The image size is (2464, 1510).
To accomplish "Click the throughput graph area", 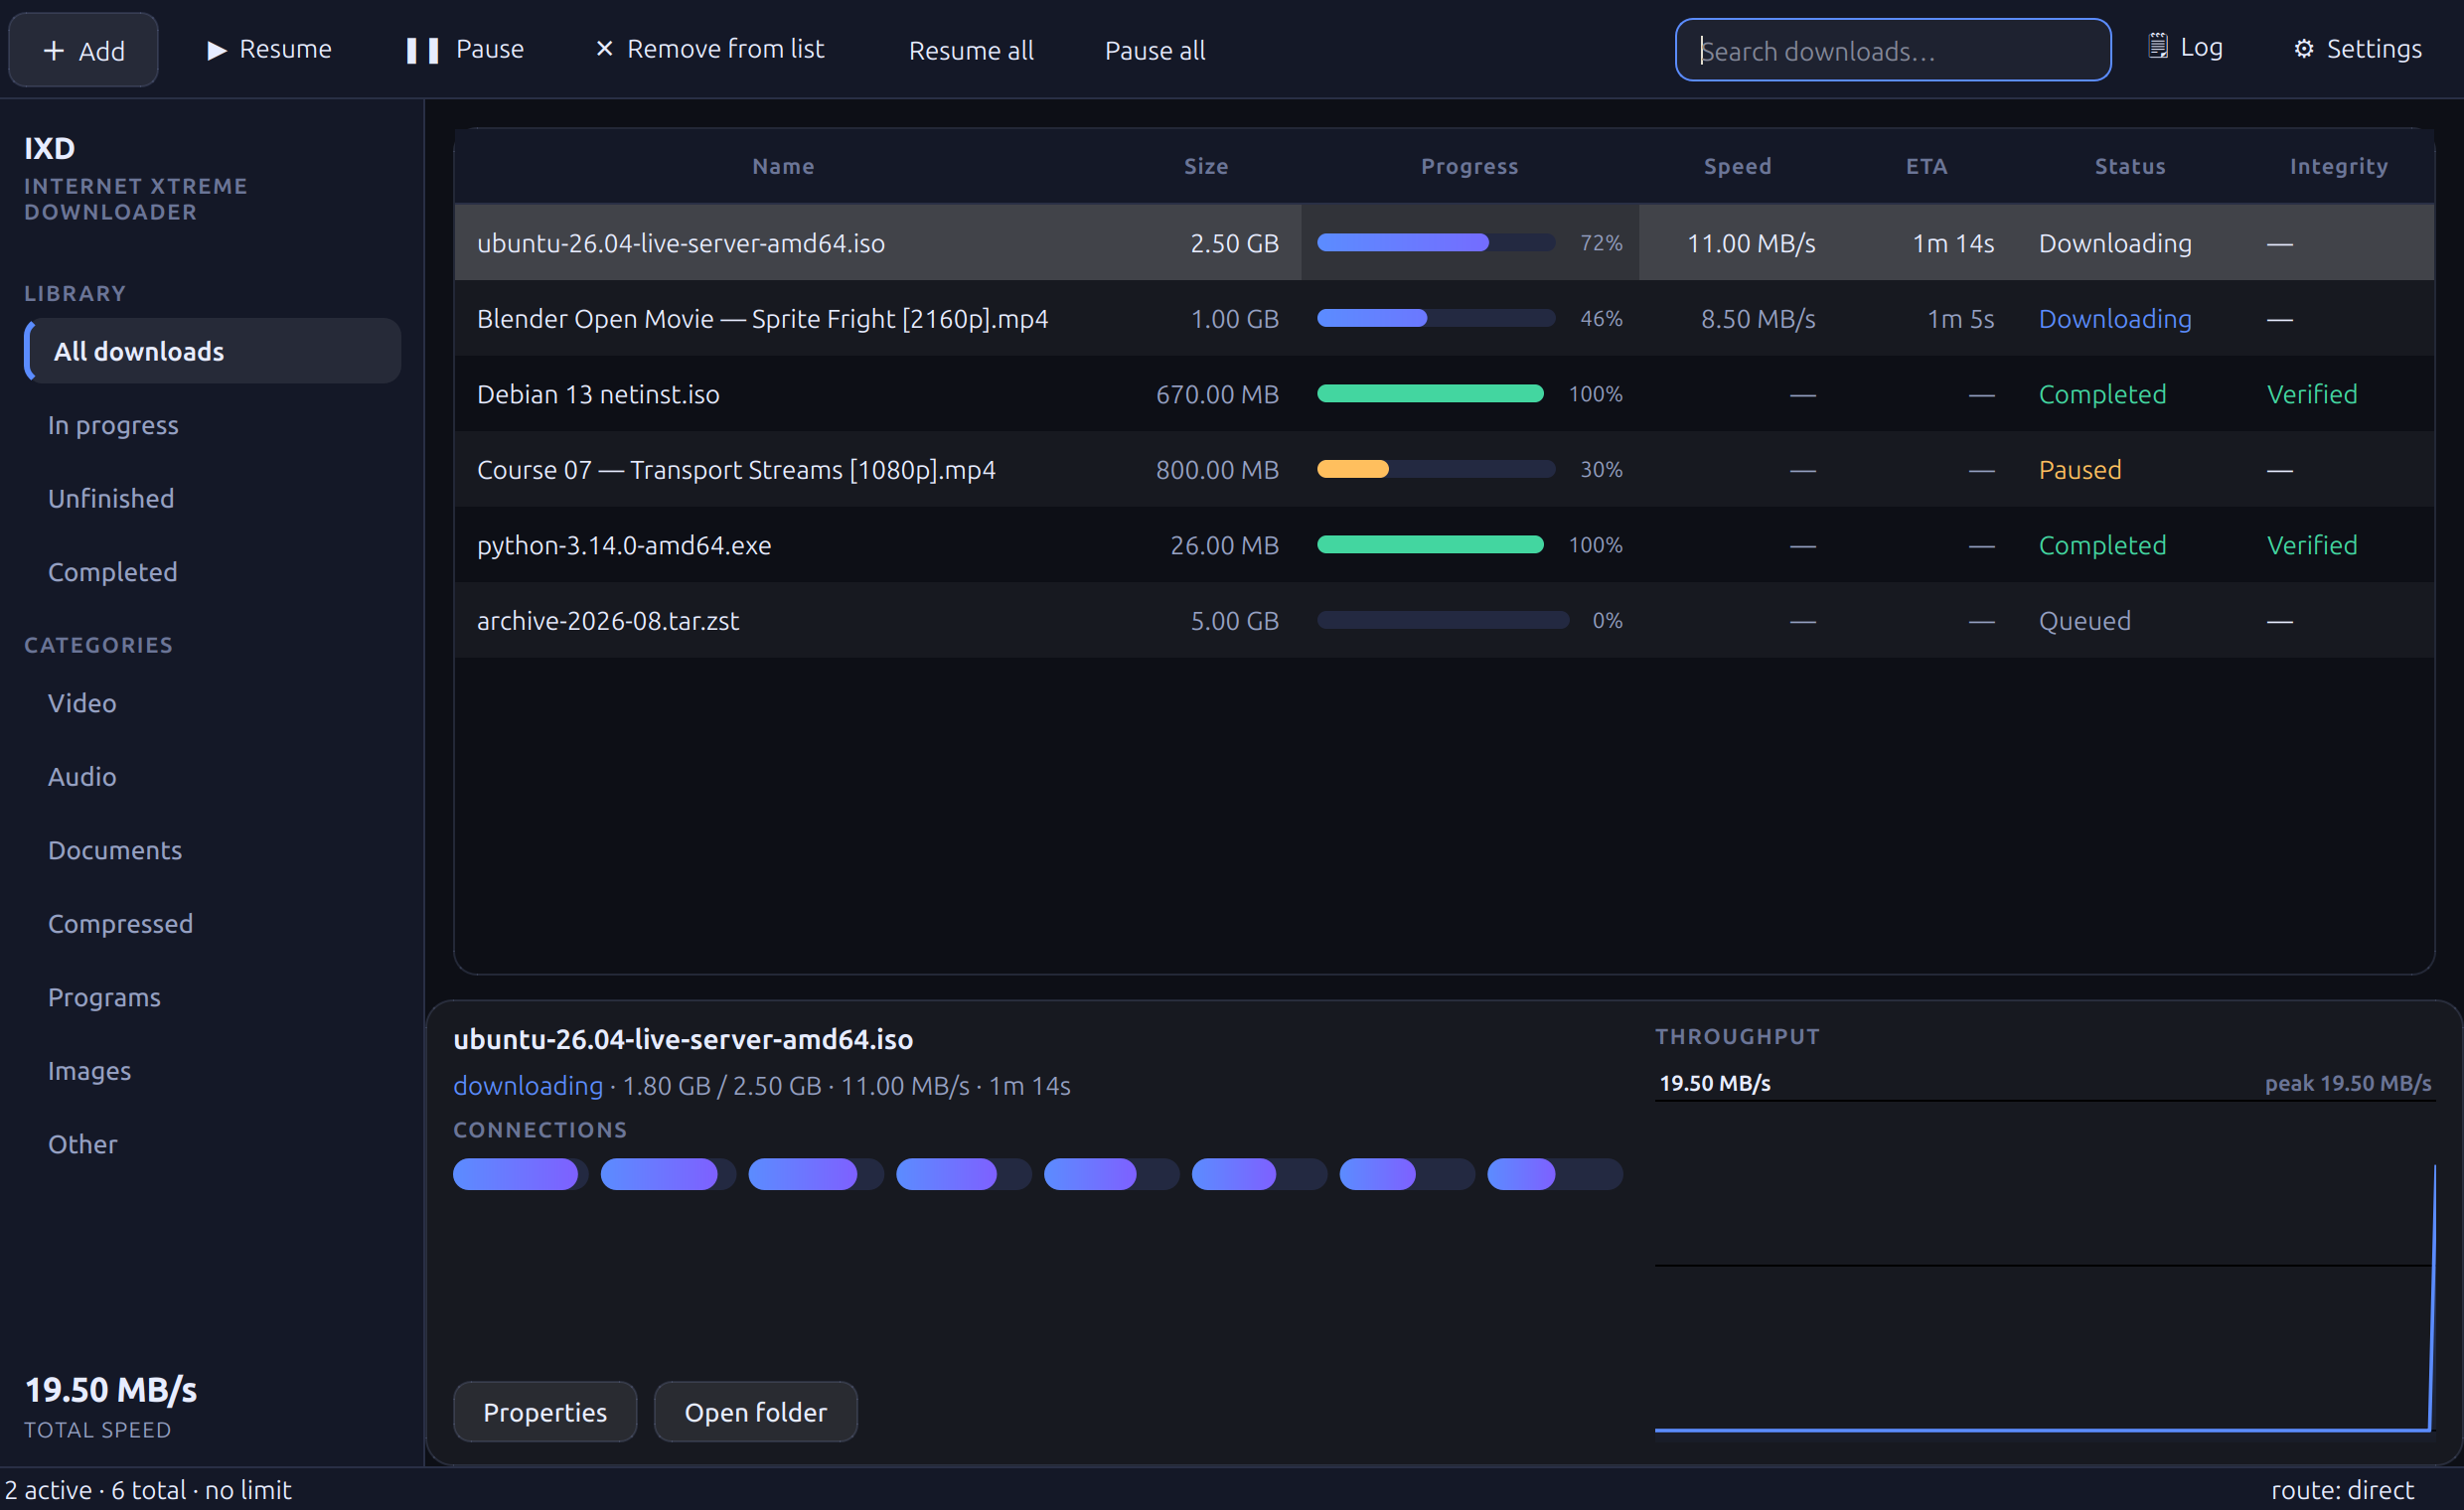I will (x=2044, y=1267).
